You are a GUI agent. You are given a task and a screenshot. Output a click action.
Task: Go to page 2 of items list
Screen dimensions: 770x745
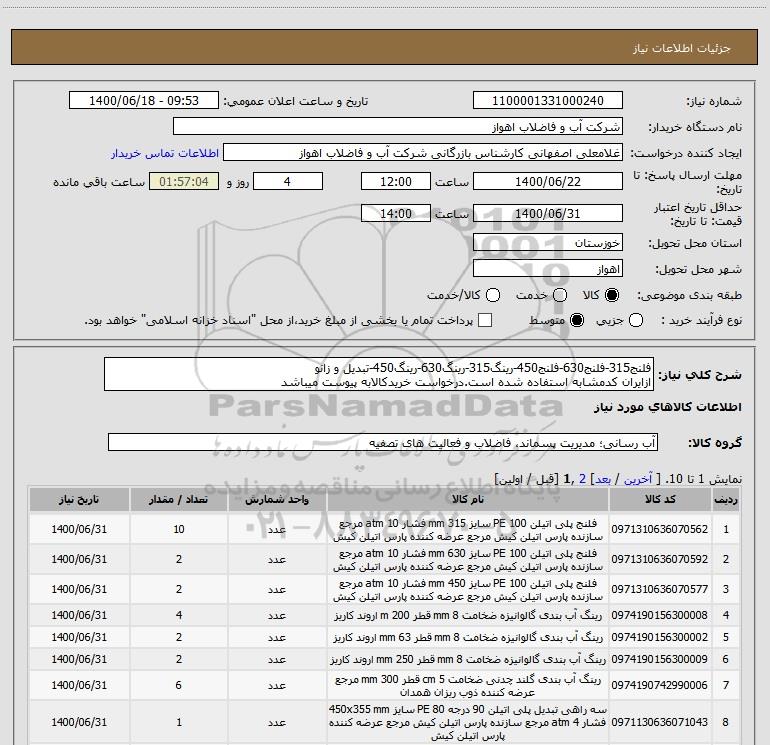click(x=582, y=479)
